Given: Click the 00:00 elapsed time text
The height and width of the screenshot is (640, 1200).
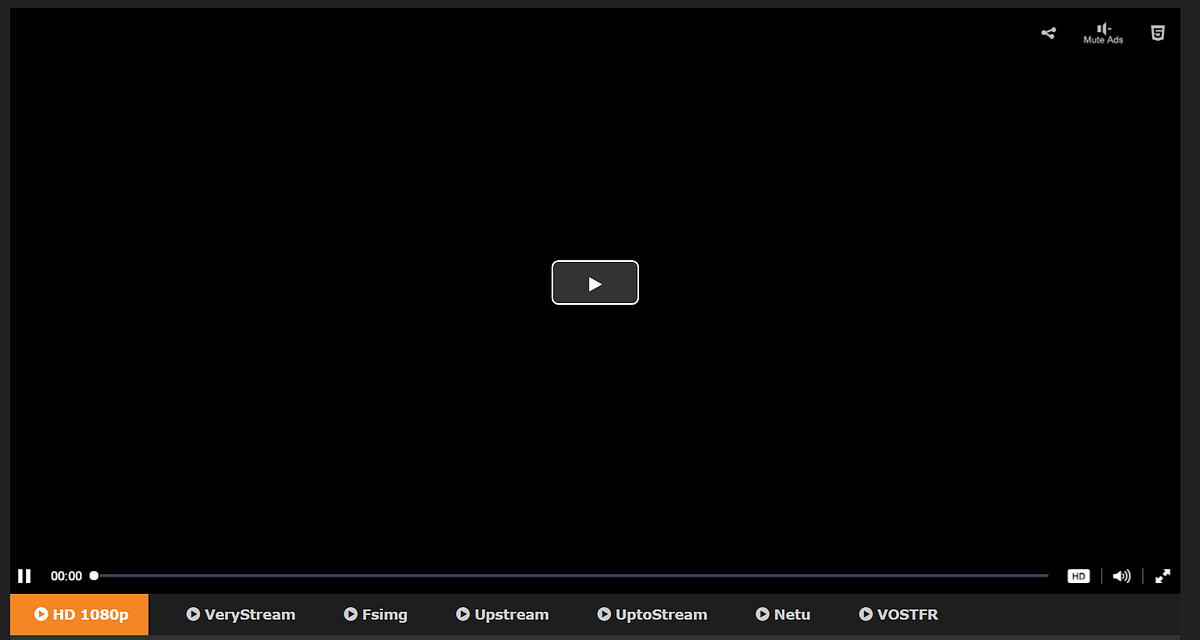Looking at the screenshot, I should pyautogui.click(x=66, y=576).
